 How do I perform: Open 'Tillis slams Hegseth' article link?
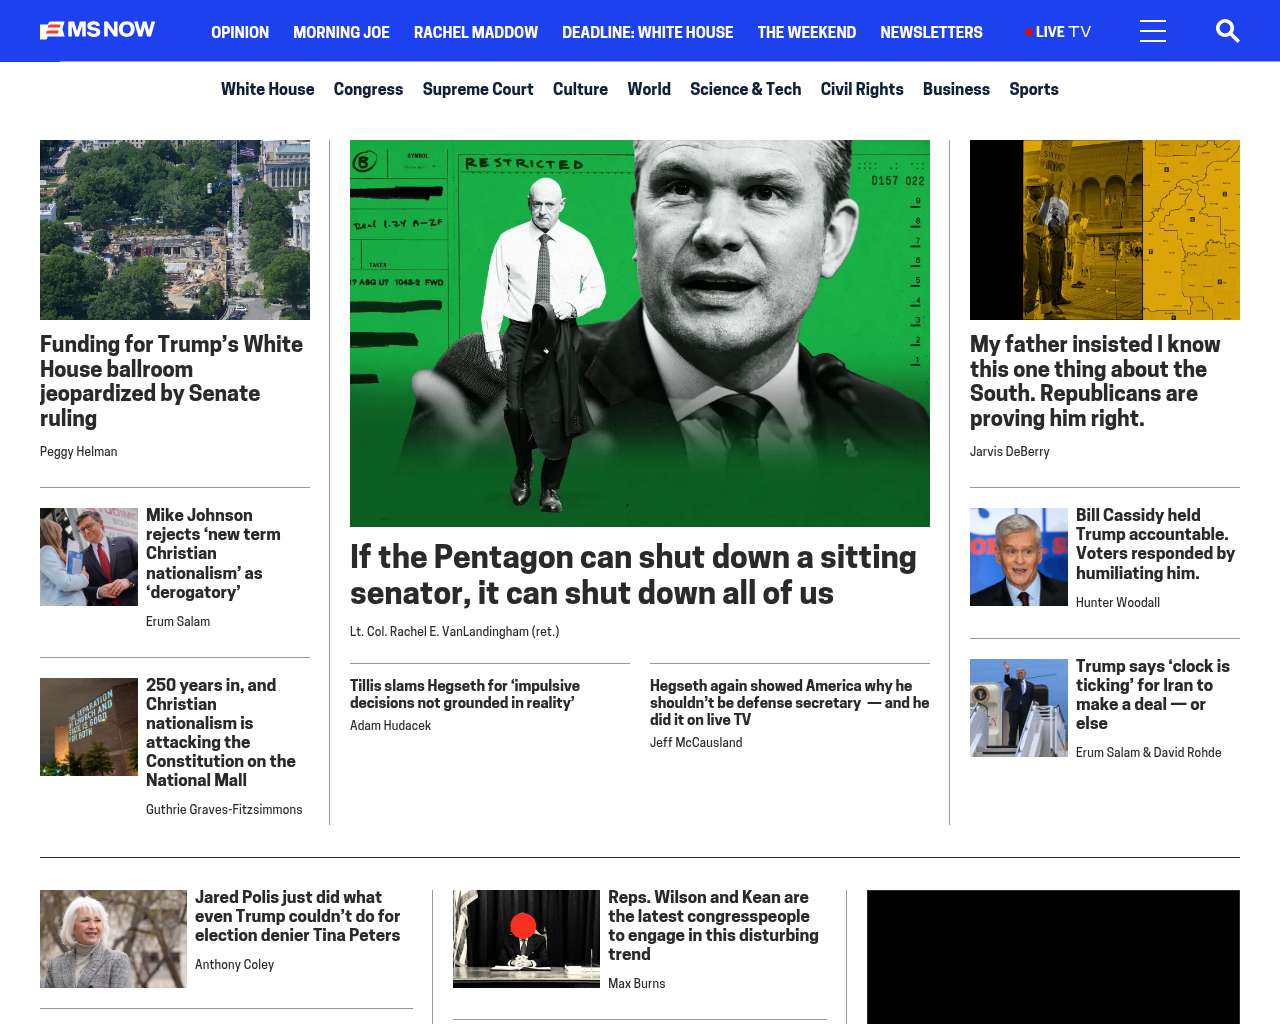coord(465,694)
